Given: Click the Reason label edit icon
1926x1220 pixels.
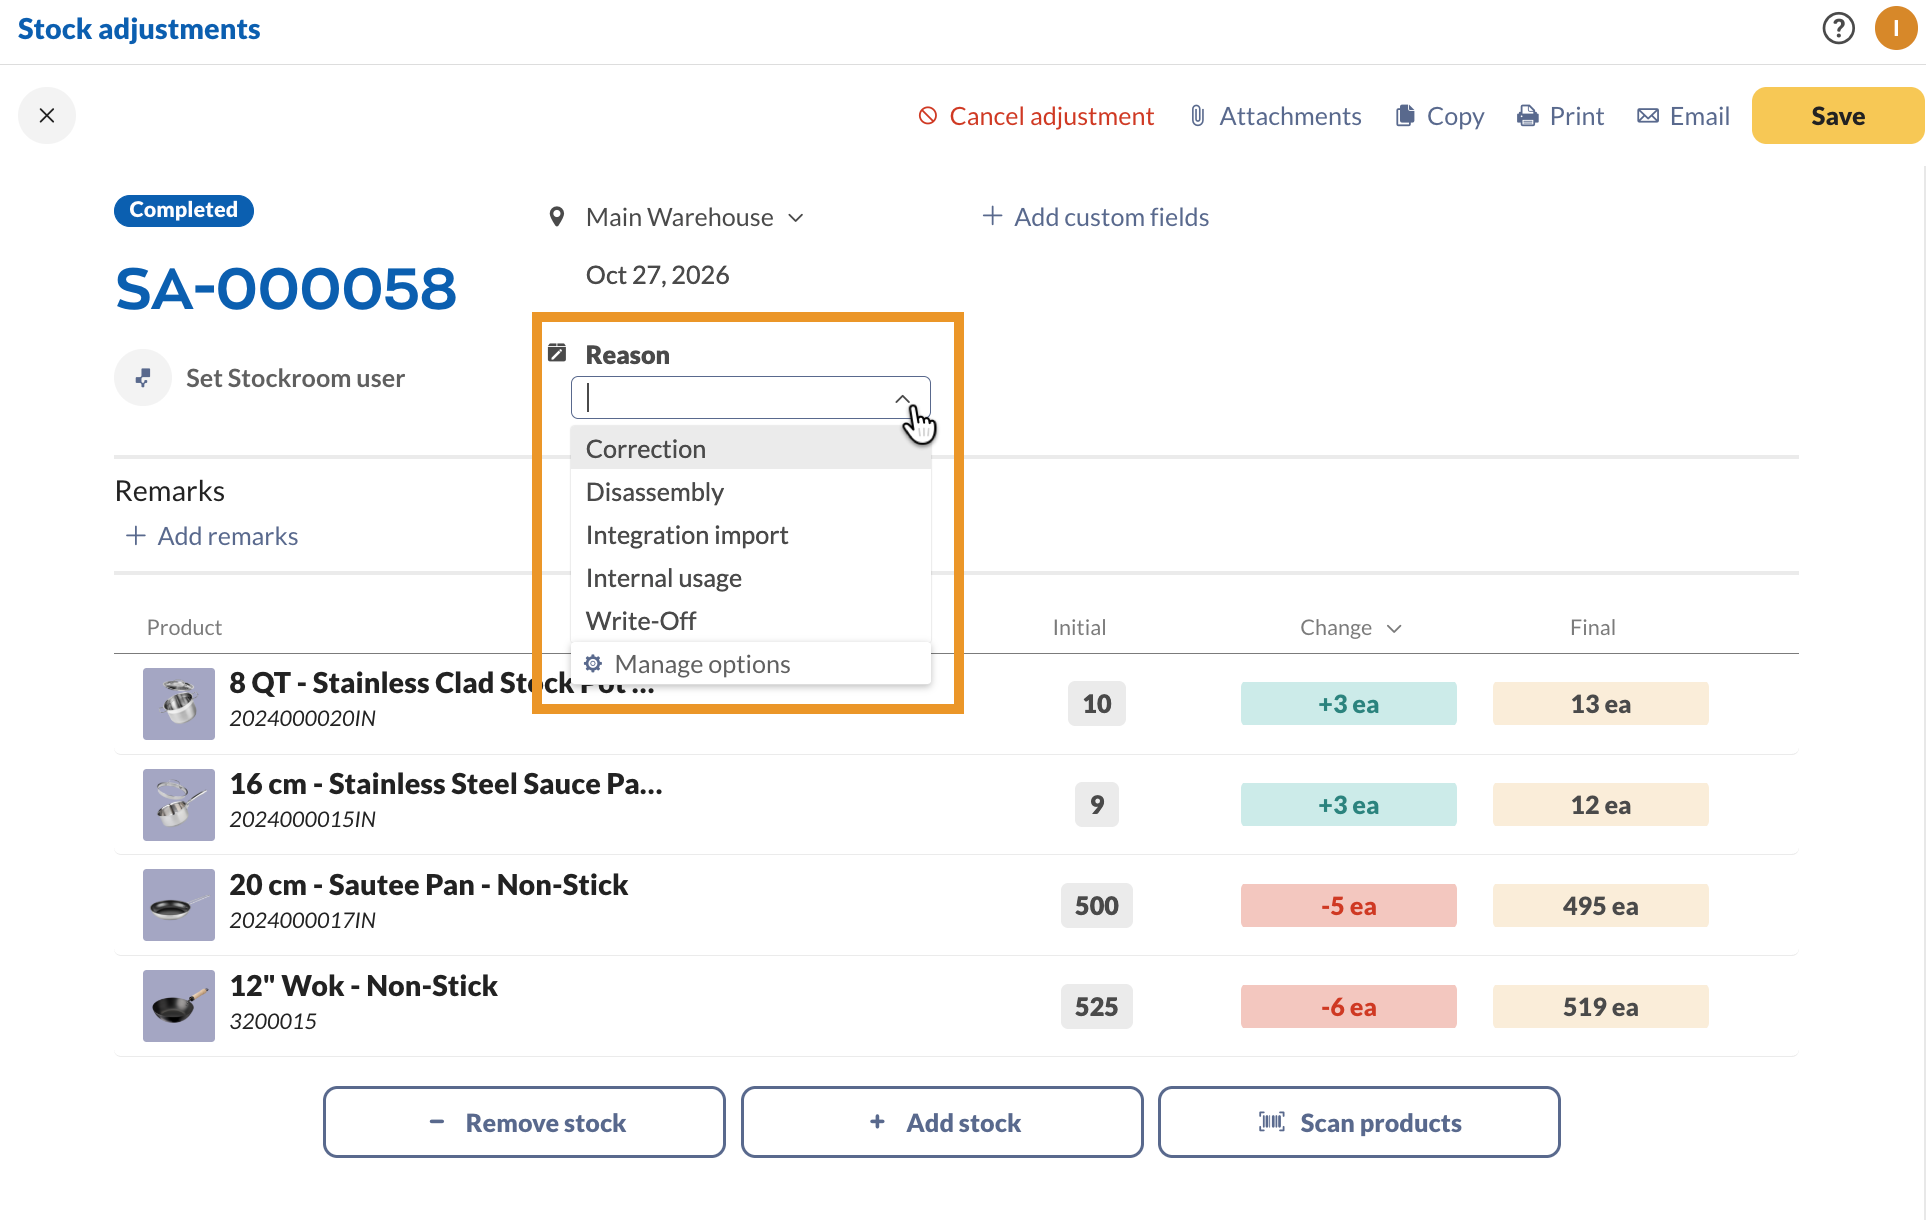Looking at the screenshot, I should pyautogui.click(x=557, y=353).
